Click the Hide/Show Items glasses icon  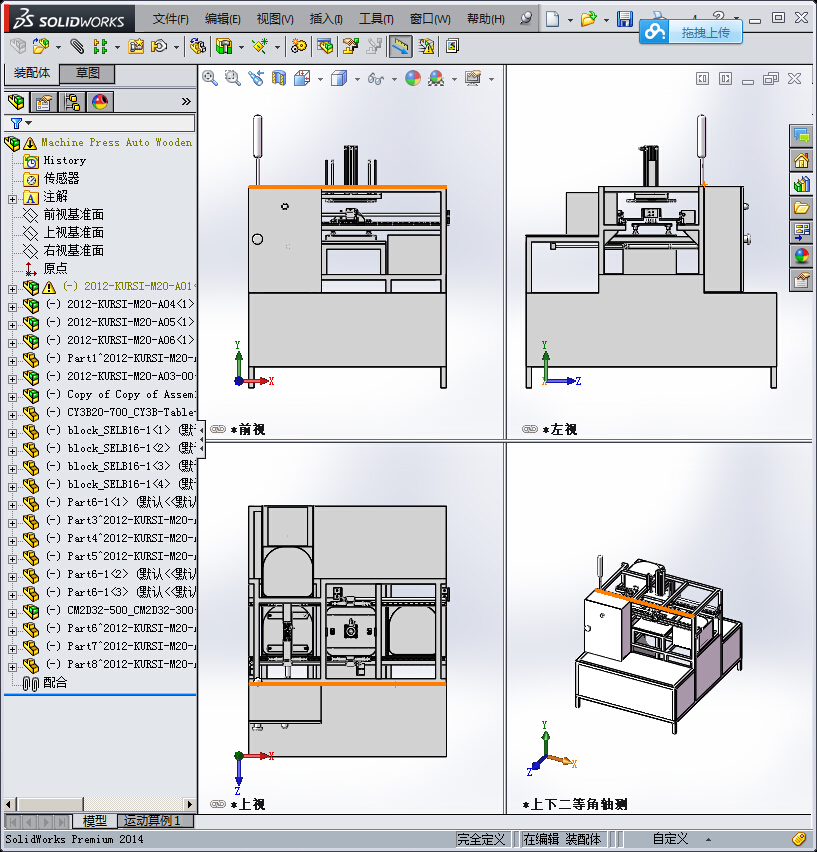375,79
